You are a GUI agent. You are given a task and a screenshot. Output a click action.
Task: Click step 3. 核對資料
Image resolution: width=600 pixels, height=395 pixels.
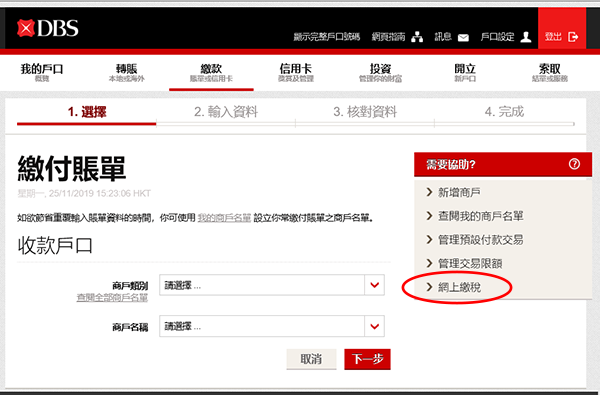coord(365,112)
